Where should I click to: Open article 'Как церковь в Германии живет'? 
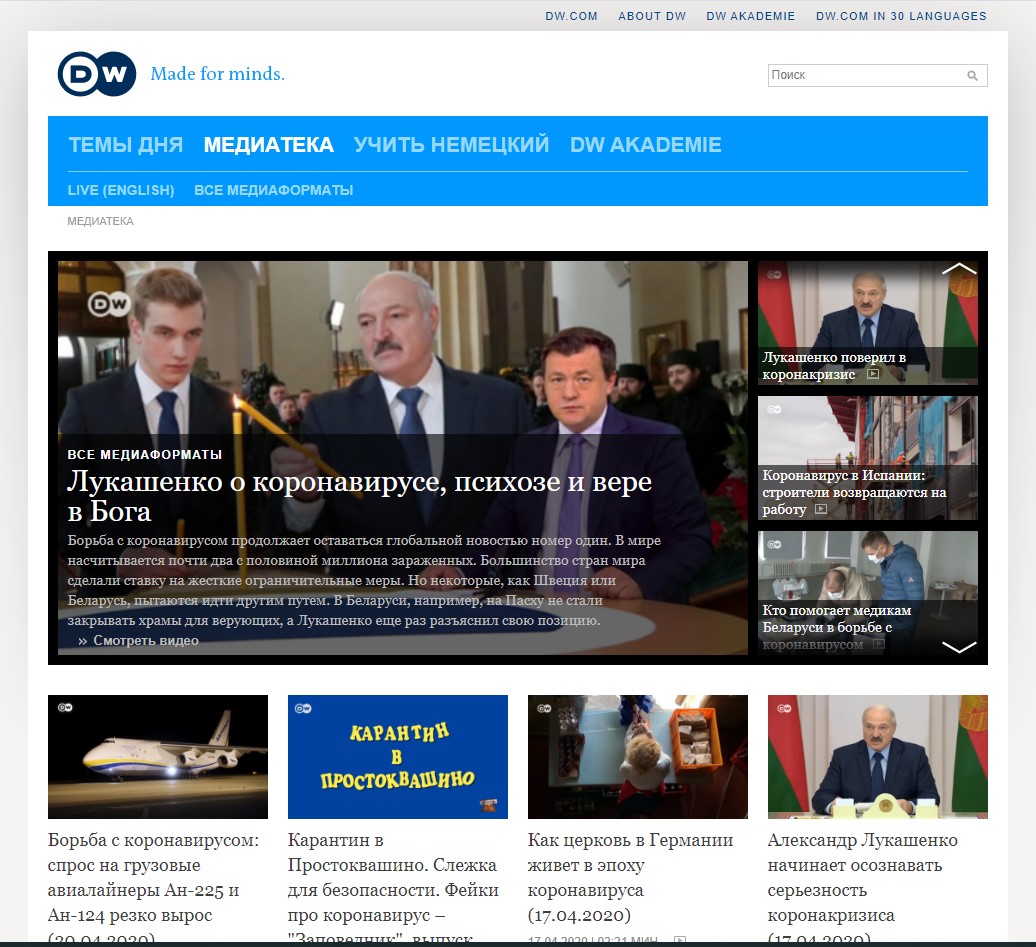[630, 878]
